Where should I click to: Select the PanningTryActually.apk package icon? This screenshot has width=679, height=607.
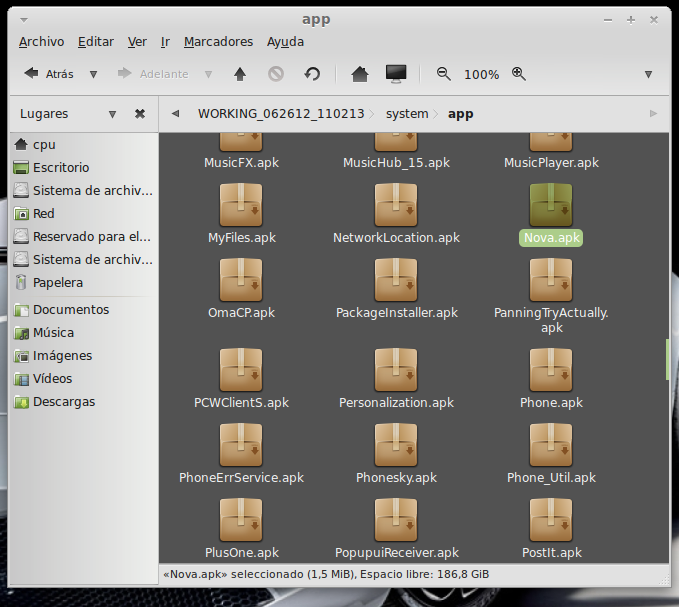(551, 280)
